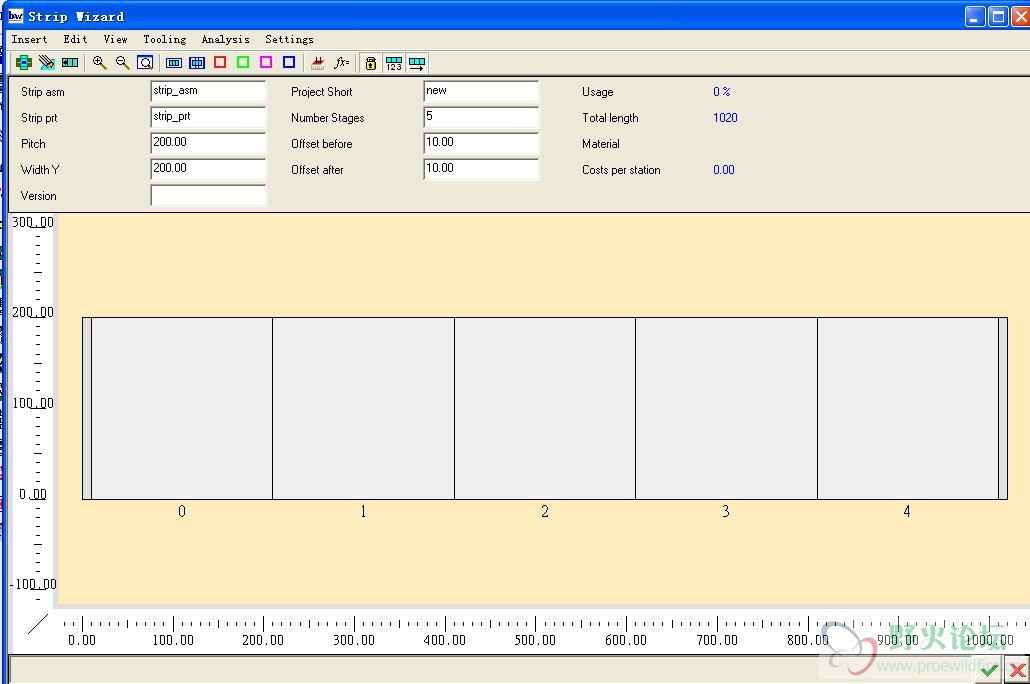Open the Analysis menu

(225, 39)
